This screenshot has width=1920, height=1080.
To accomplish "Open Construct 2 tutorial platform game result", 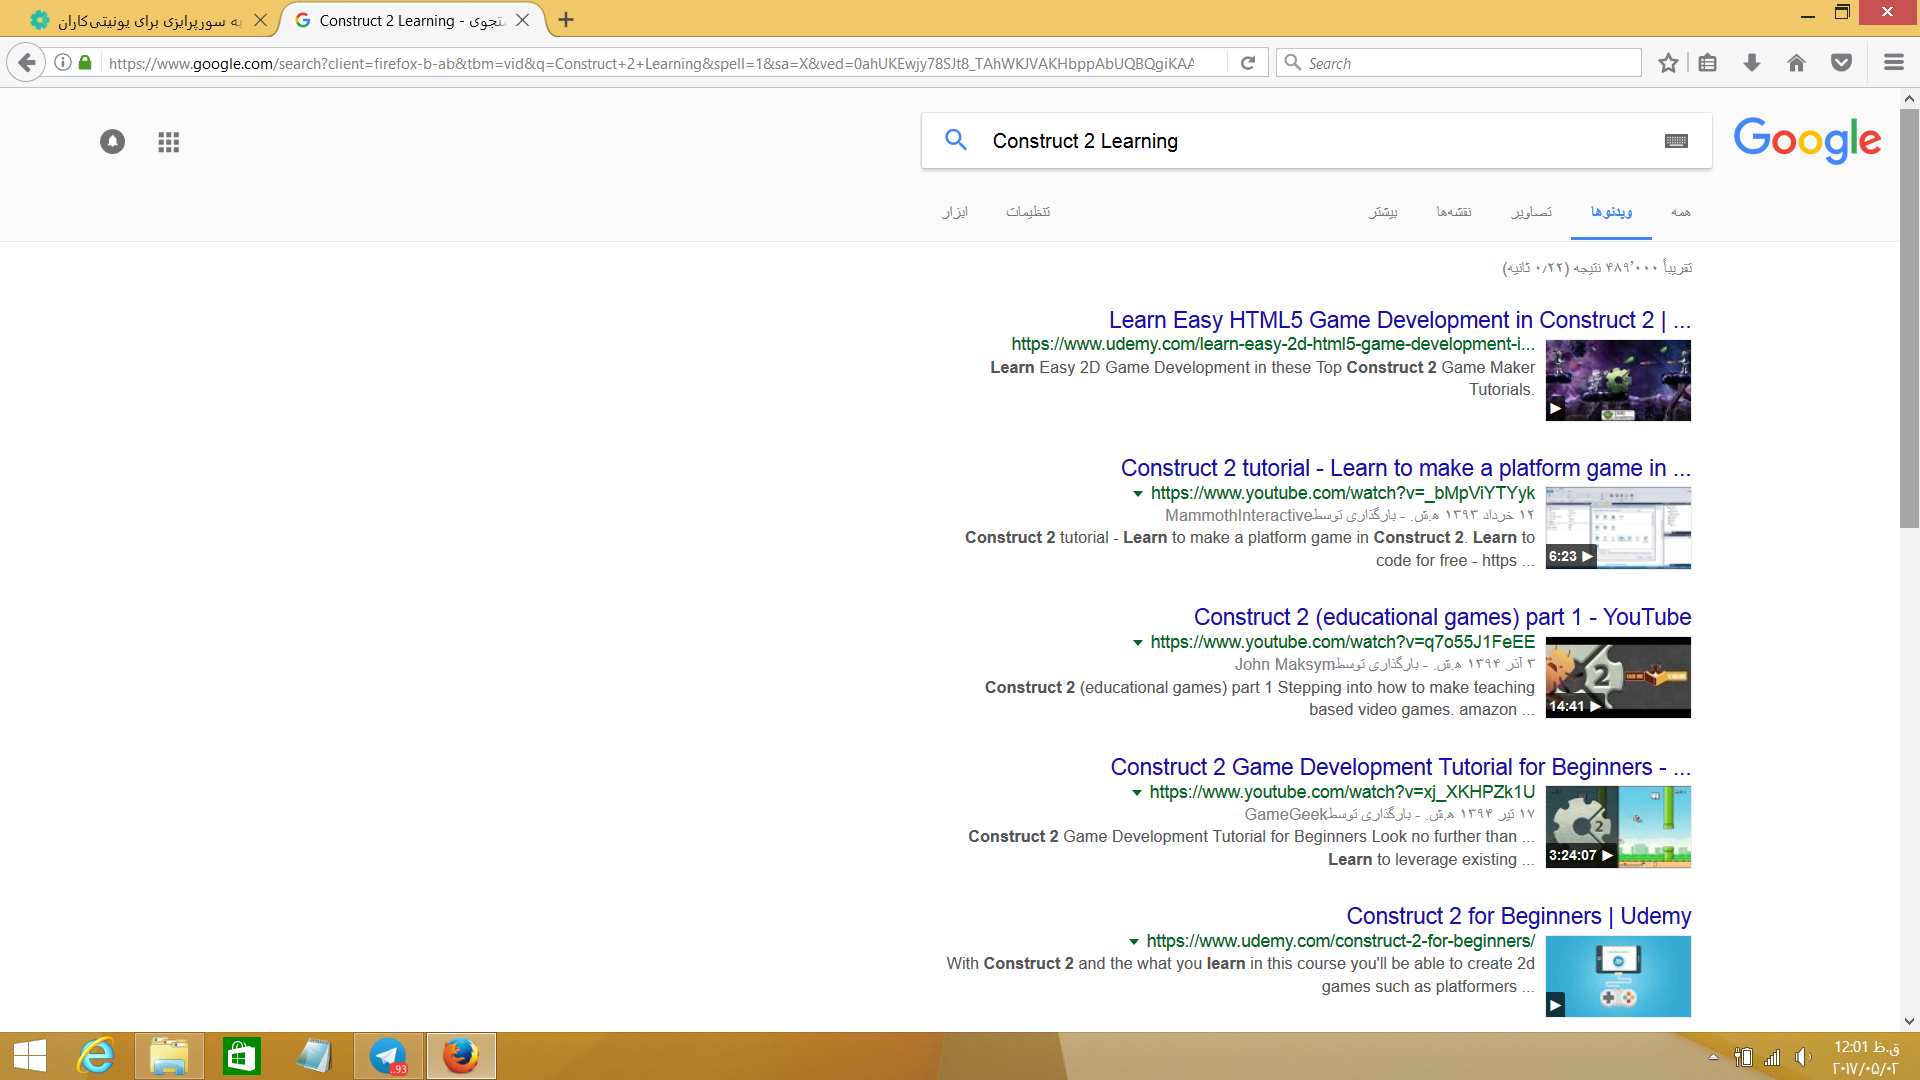I will 1405,468.
